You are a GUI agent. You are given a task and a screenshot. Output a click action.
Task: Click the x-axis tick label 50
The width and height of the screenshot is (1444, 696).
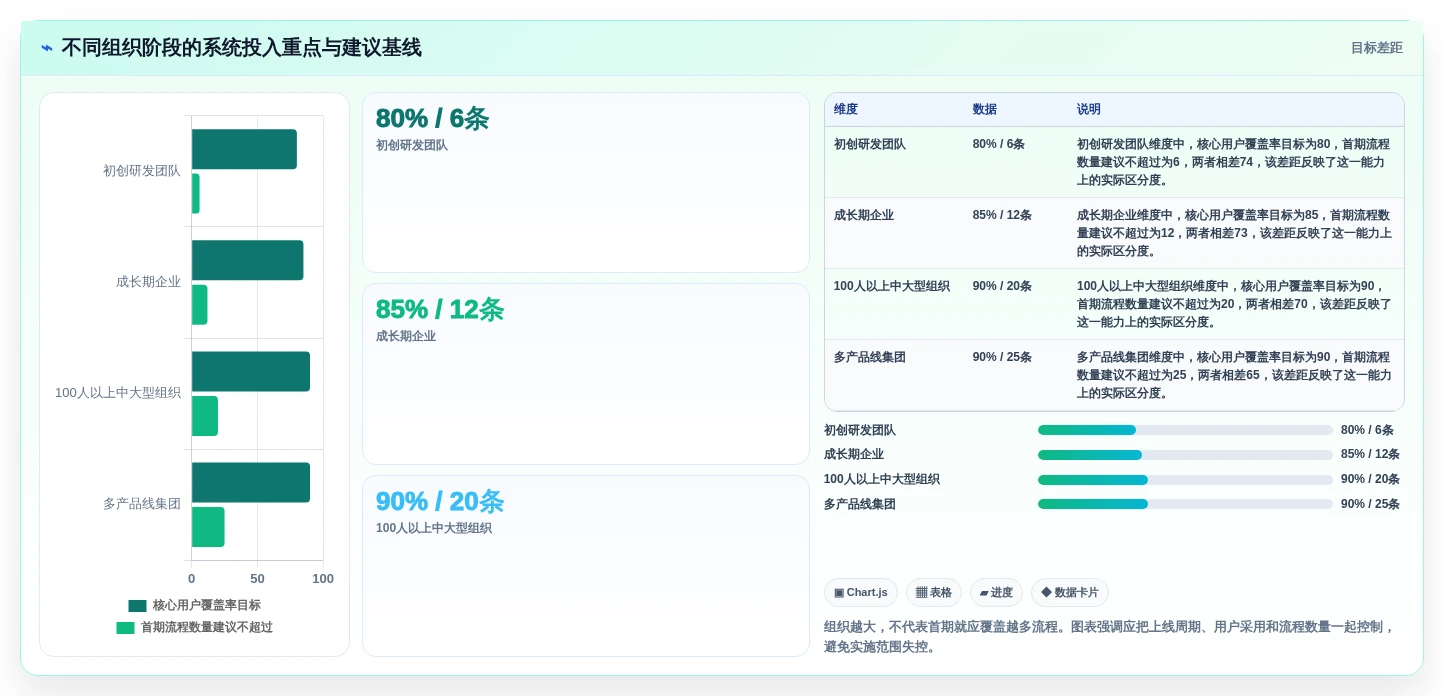[x=257, y=579]
